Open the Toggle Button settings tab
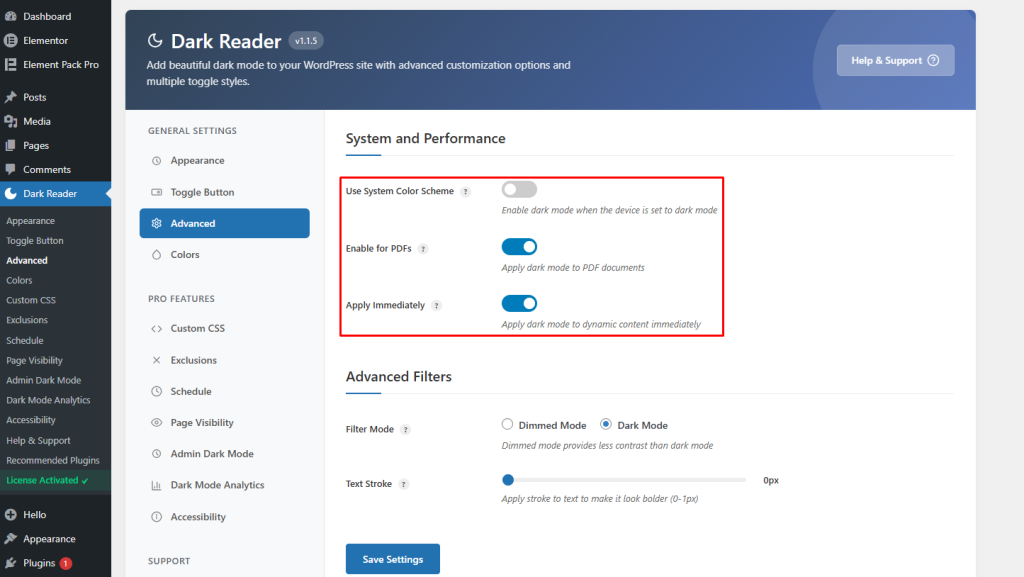This screenshot has width=1024, height=577. [x=225, y=192]
